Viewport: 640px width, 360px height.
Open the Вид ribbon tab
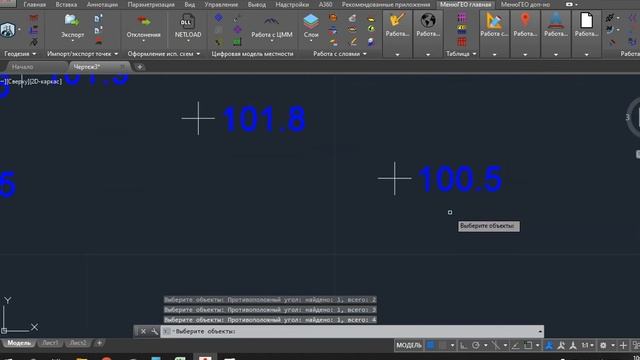pyautogui.click(x=189, y=4)
